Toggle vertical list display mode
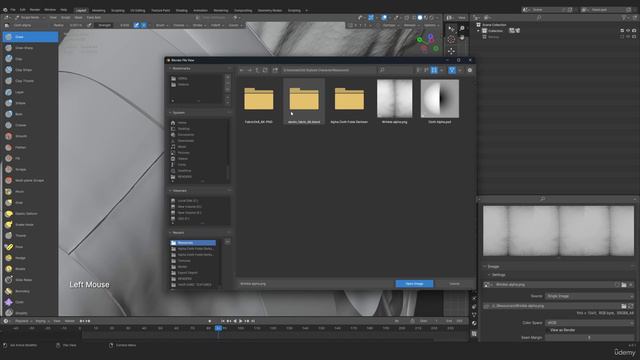Viewport: 640px width, 360px height. 419,70
